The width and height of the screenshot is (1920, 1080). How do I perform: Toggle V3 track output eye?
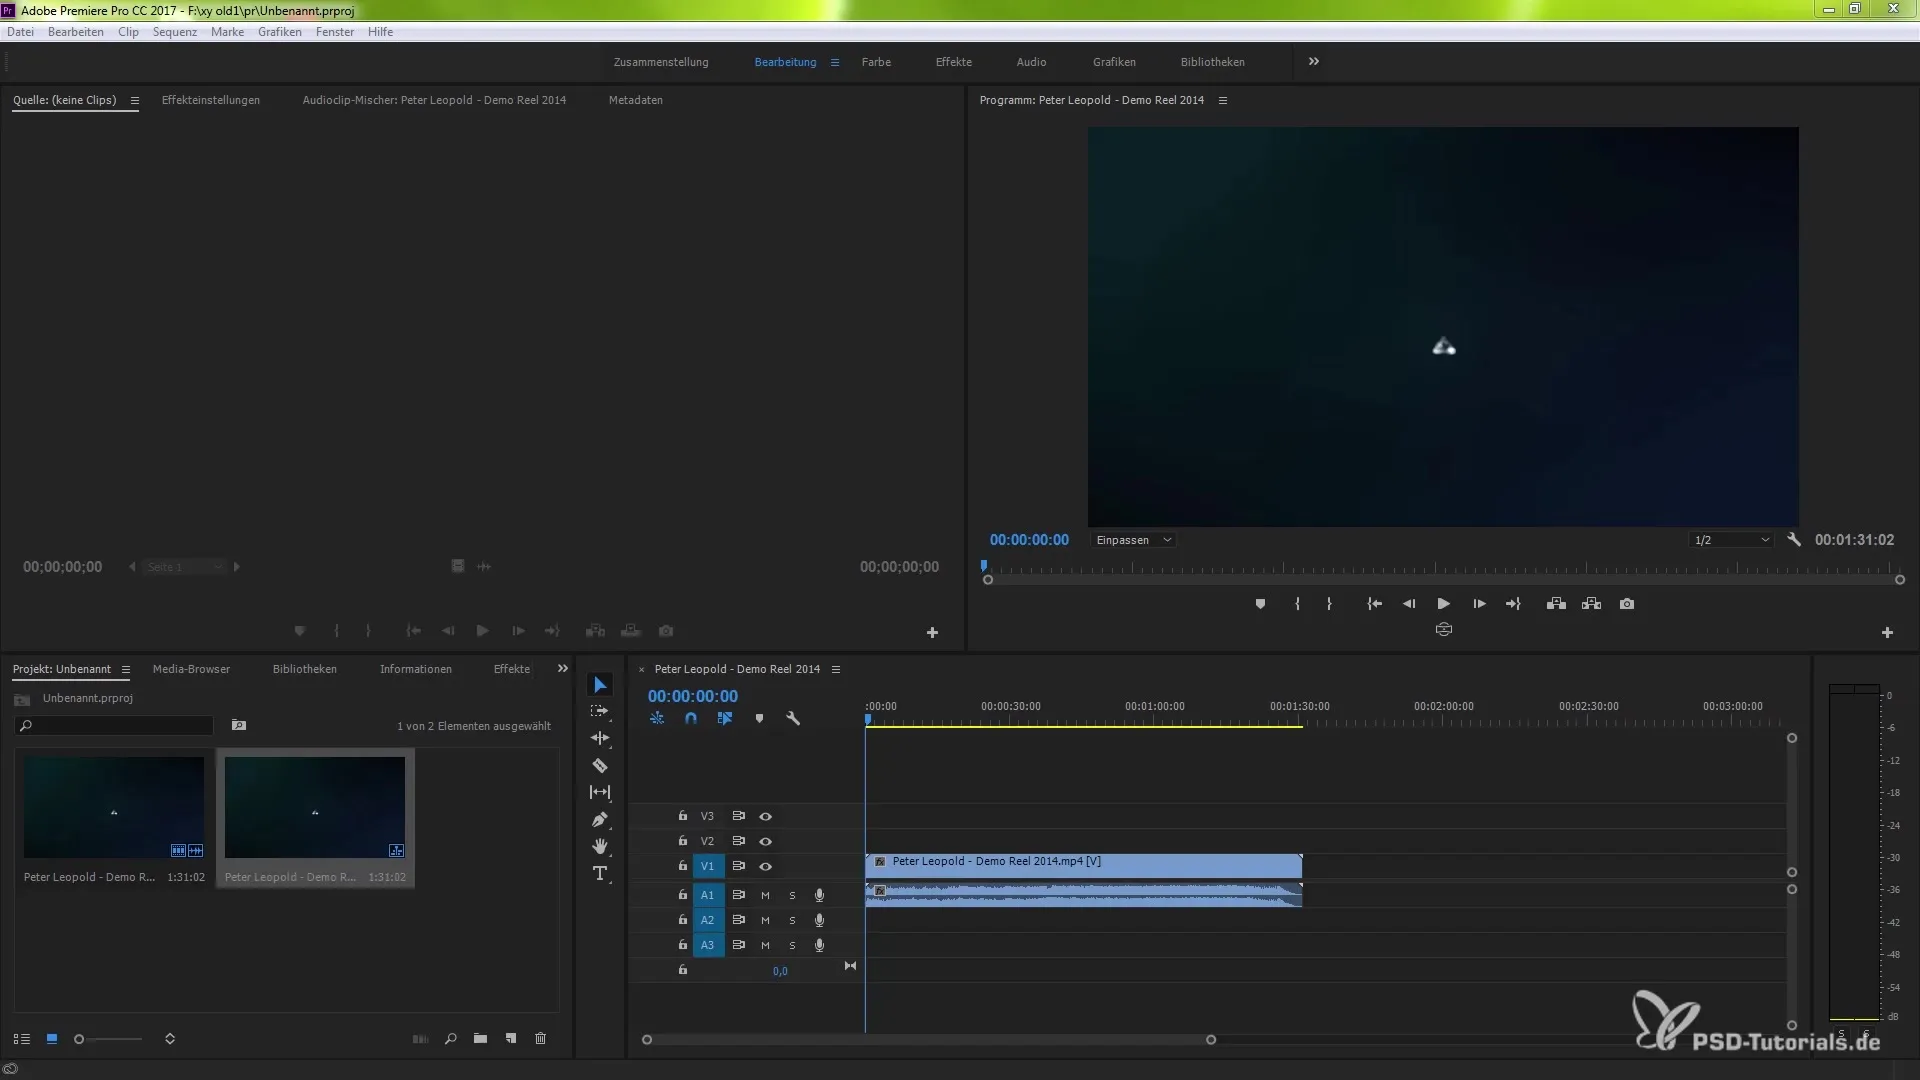[x=766, y=817]
